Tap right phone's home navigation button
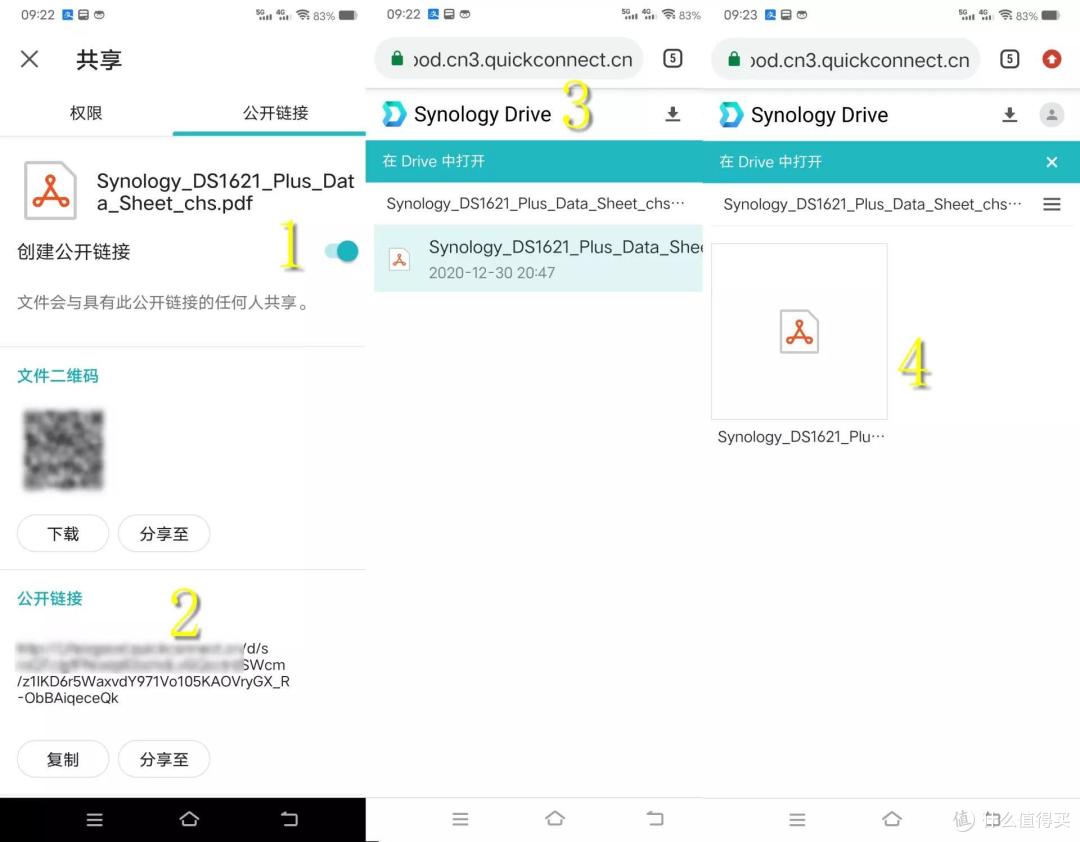Image resolution: width=1080 pixels, height=842 pixels. pyautogui.click(x=892, y=819)
